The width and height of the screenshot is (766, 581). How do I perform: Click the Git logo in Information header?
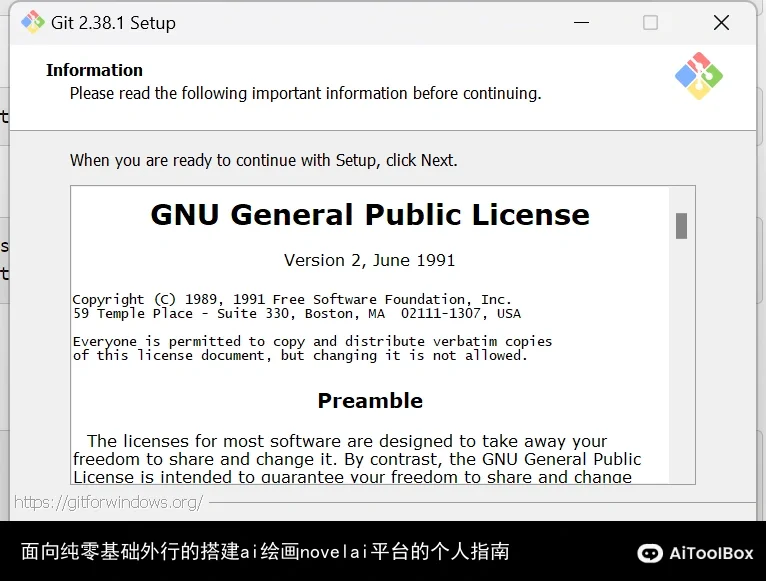pos(699,76)
